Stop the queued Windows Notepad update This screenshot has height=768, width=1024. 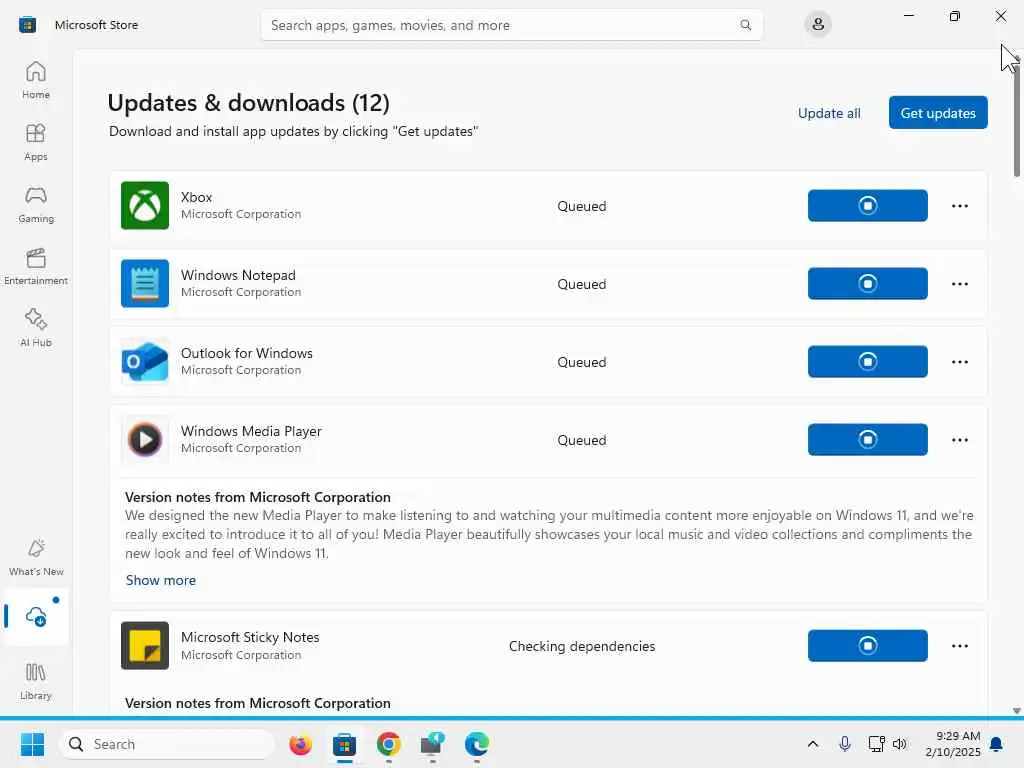(867, 283)
